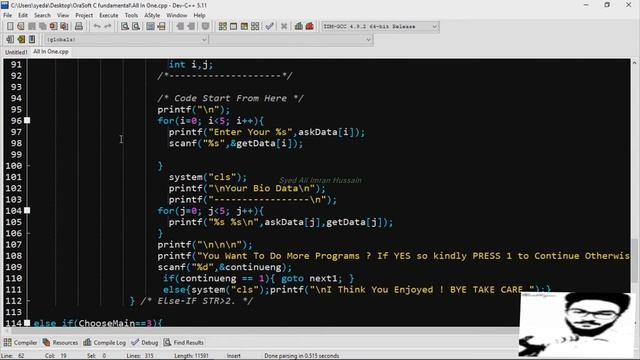The height and width of the screenshot is (360, 640).
Task: Click the 'int i,j;' declaration on line 91
Action: coord(191,64)
